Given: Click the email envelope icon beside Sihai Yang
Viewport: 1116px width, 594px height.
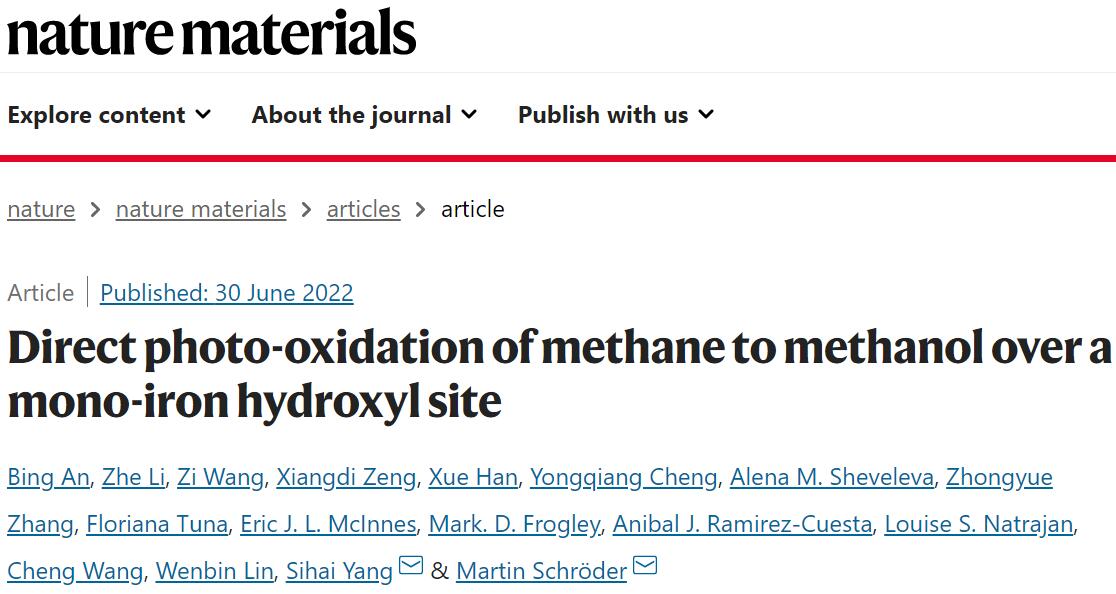Looking at the screenshot, I should (x=411, y=566).
